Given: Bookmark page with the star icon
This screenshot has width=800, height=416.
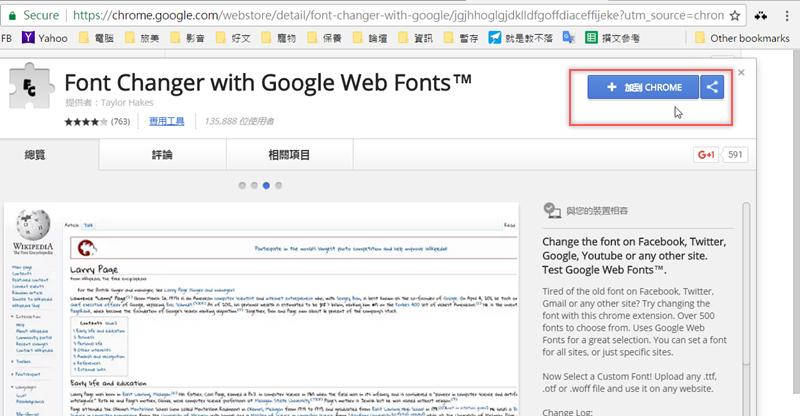Looking at the screenshot, I should [735, 16].
